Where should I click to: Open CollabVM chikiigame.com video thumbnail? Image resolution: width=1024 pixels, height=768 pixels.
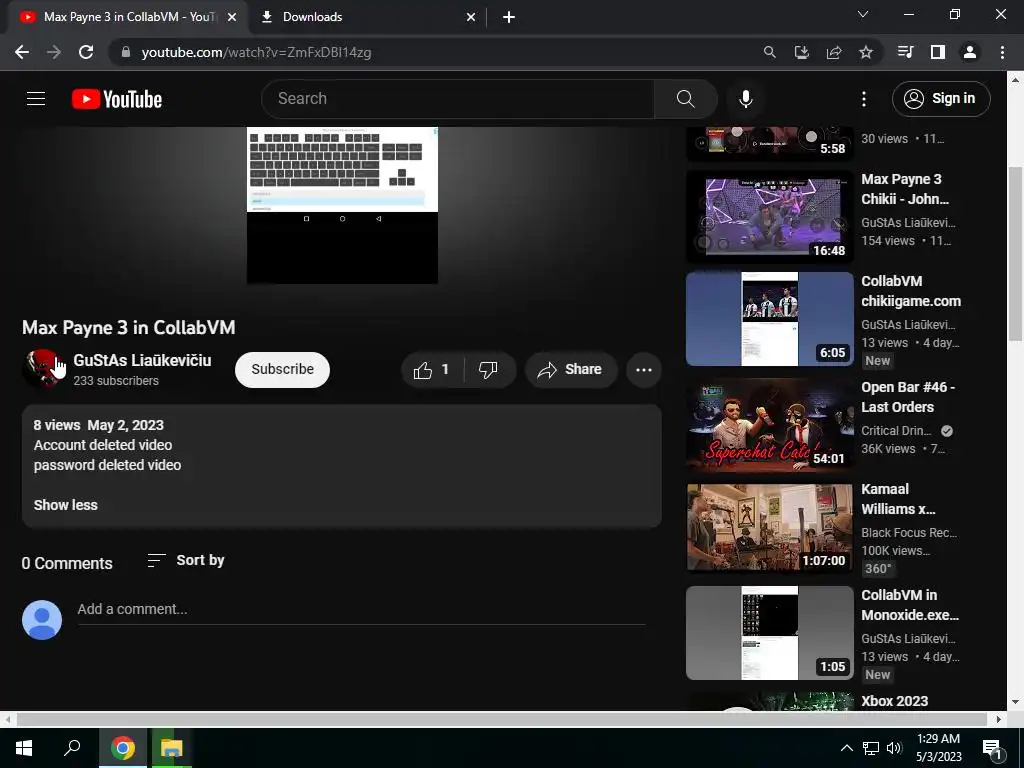(x=769, y=319)
